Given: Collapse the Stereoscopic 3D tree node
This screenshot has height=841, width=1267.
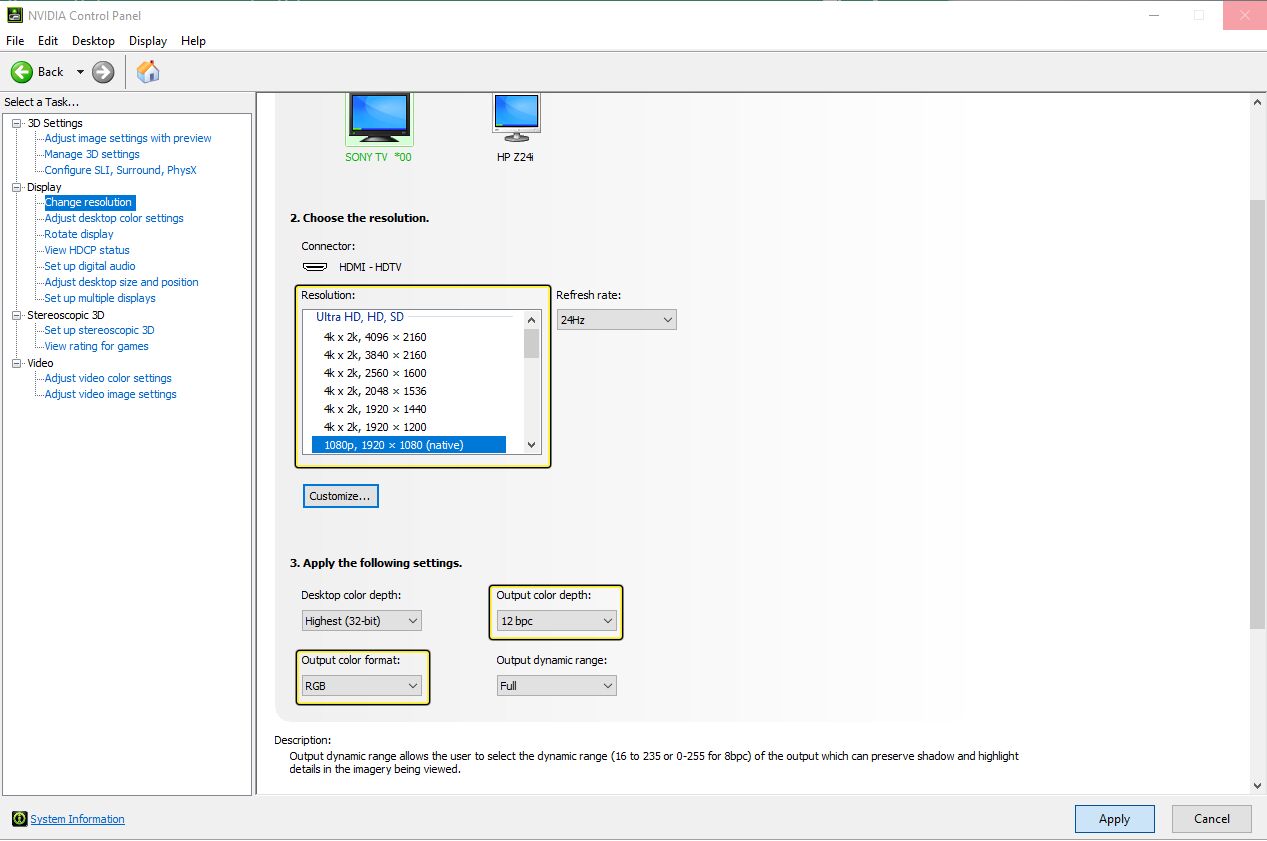Looking at the screenshot, I should [17, 315].
